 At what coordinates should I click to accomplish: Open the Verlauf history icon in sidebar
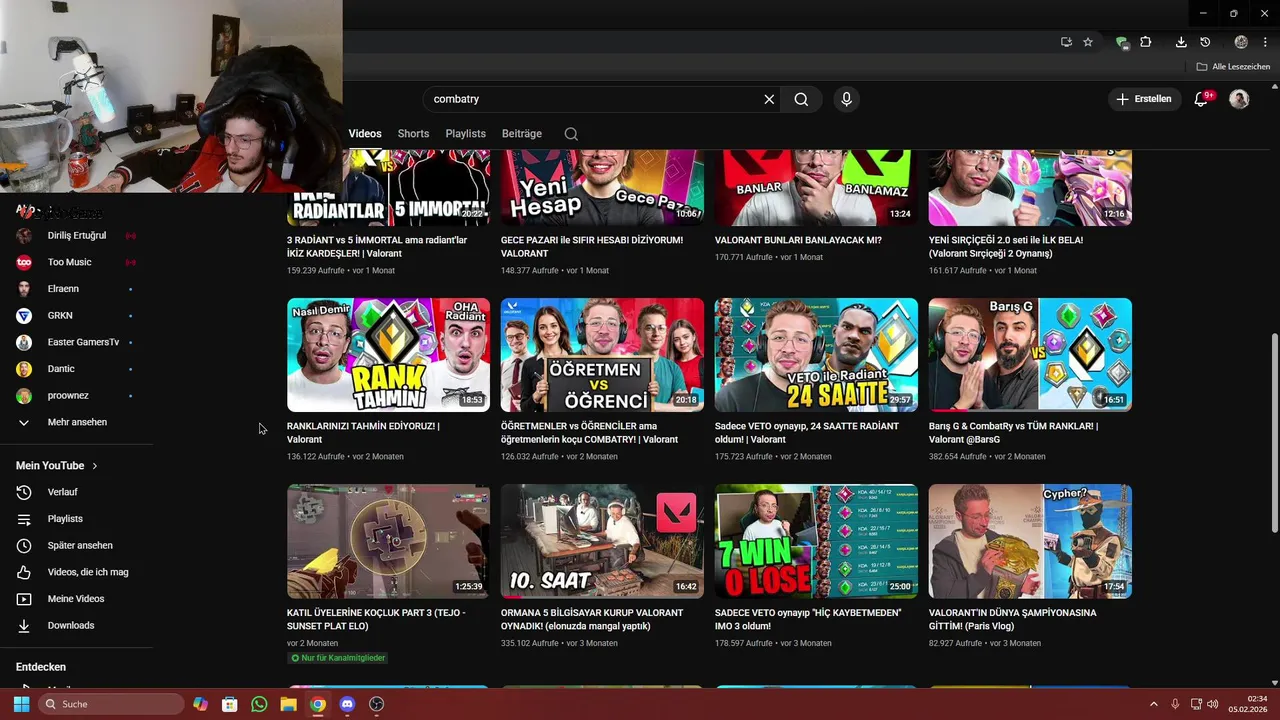click(24, 492)
